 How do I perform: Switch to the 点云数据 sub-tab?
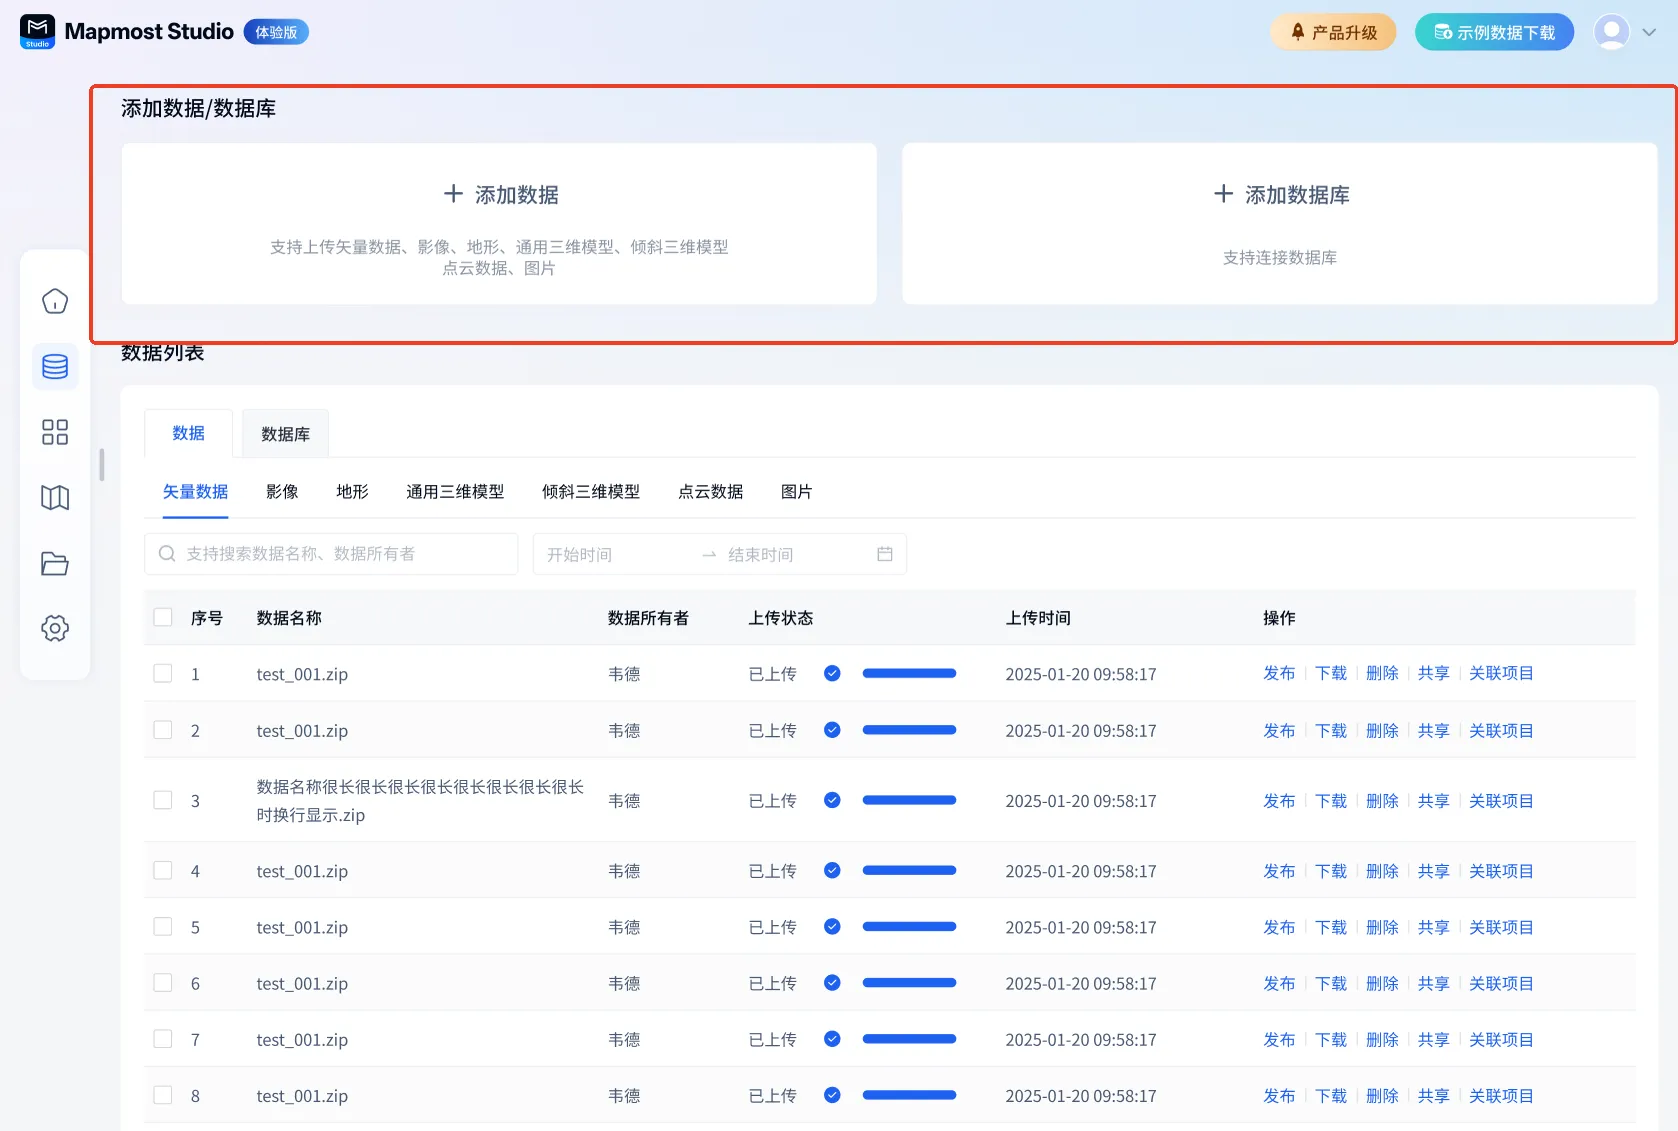(710, 492)
